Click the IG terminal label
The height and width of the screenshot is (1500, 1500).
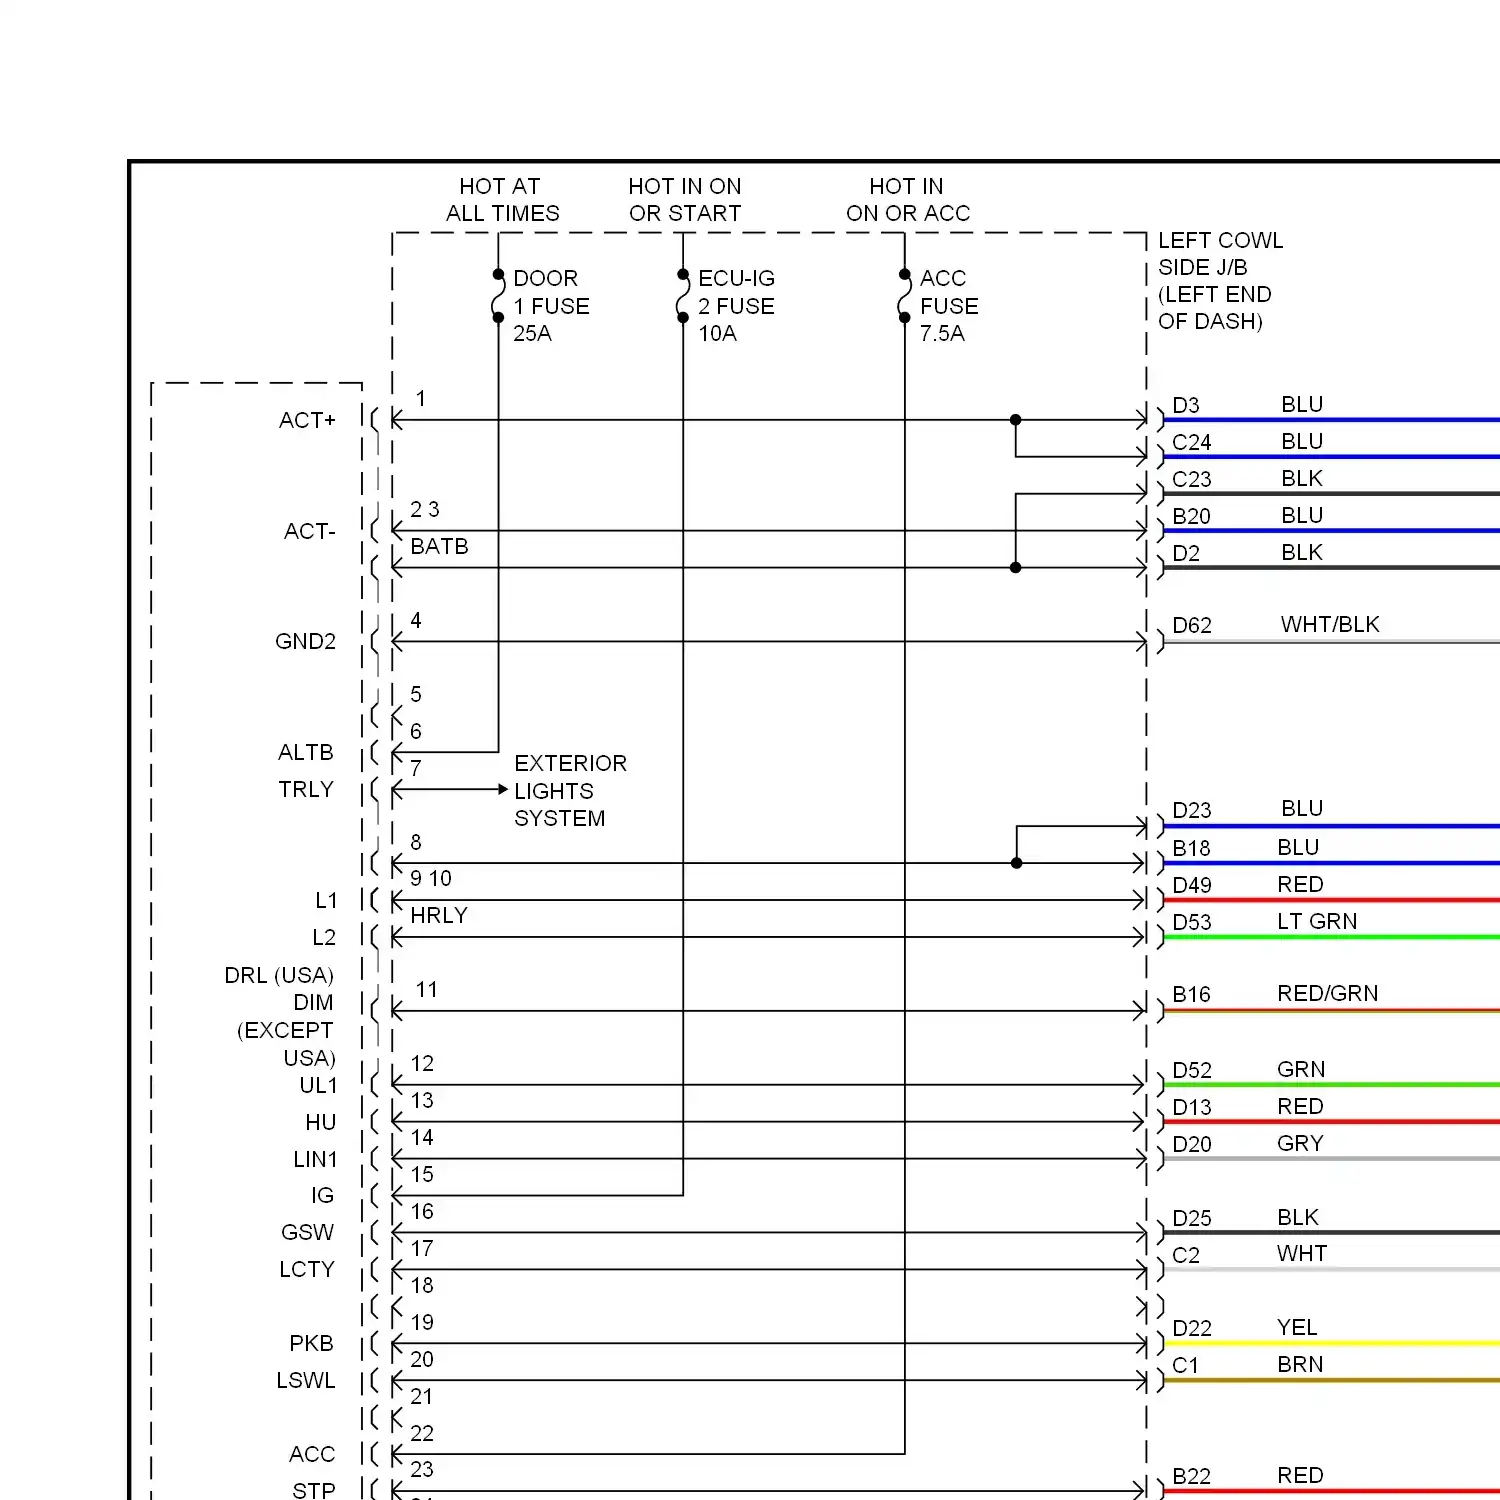pyautogui.click(x=322, y=1195)
